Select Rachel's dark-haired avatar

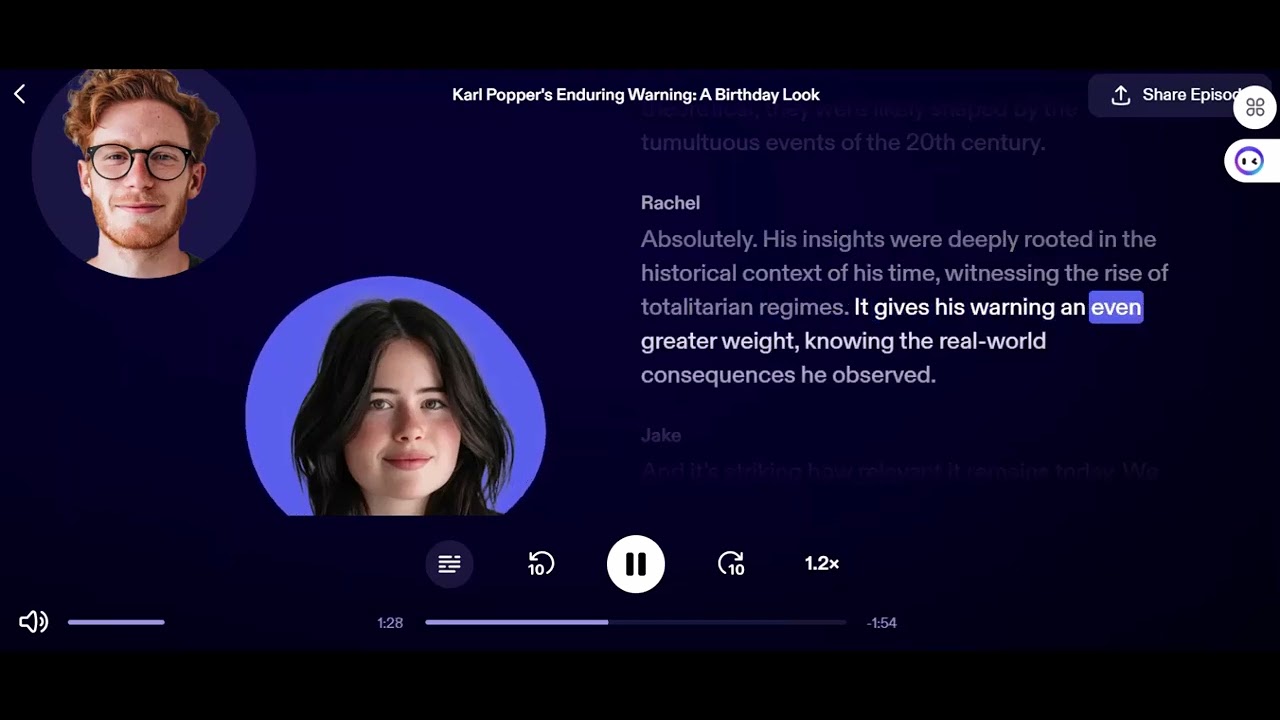point(396,397)
